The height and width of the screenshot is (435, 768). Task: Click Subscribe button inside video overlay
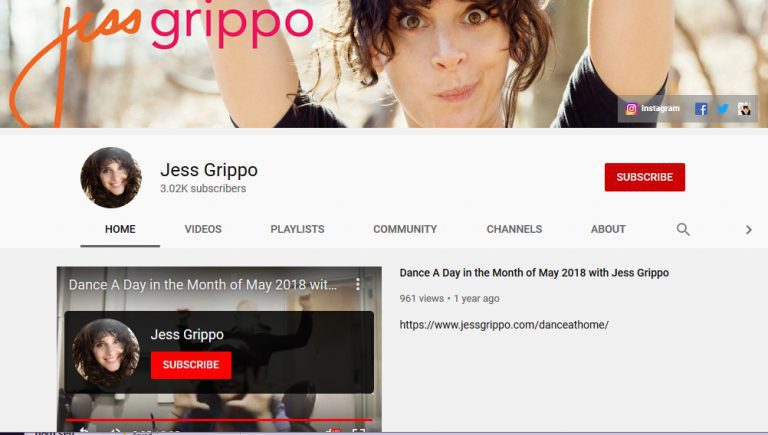tap(191, 365)
